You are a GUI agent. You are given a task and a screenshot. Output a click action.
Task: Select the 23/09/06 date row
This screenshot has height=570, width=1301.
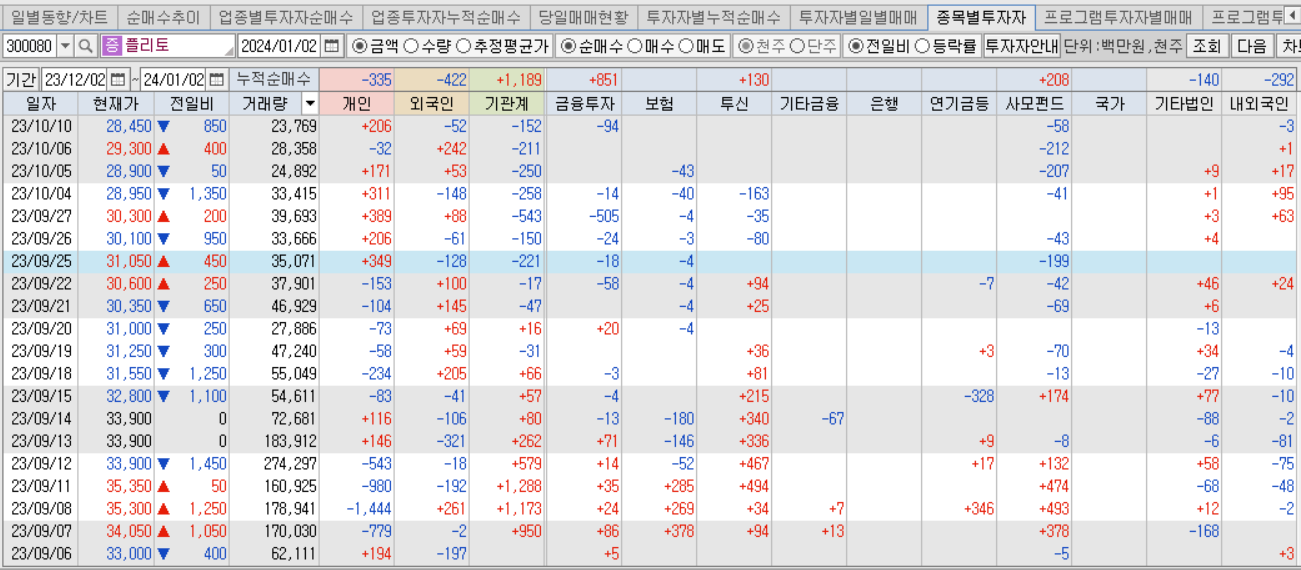click(x=41, y=554)
